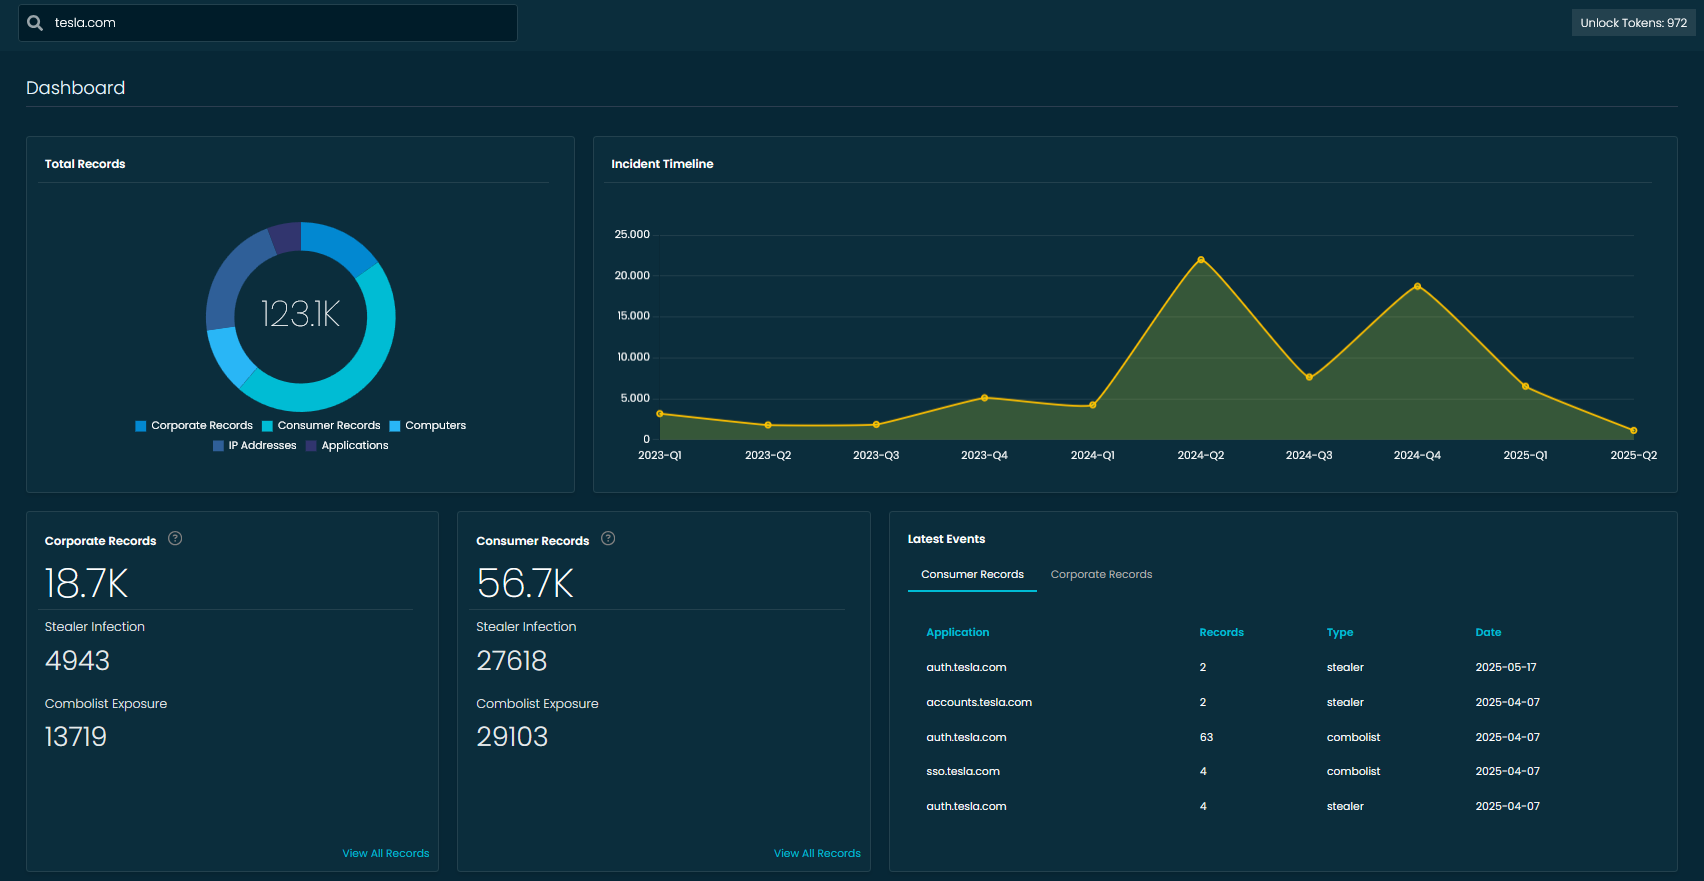Click the 2025-05-17 date cell

coord(1506,667)
